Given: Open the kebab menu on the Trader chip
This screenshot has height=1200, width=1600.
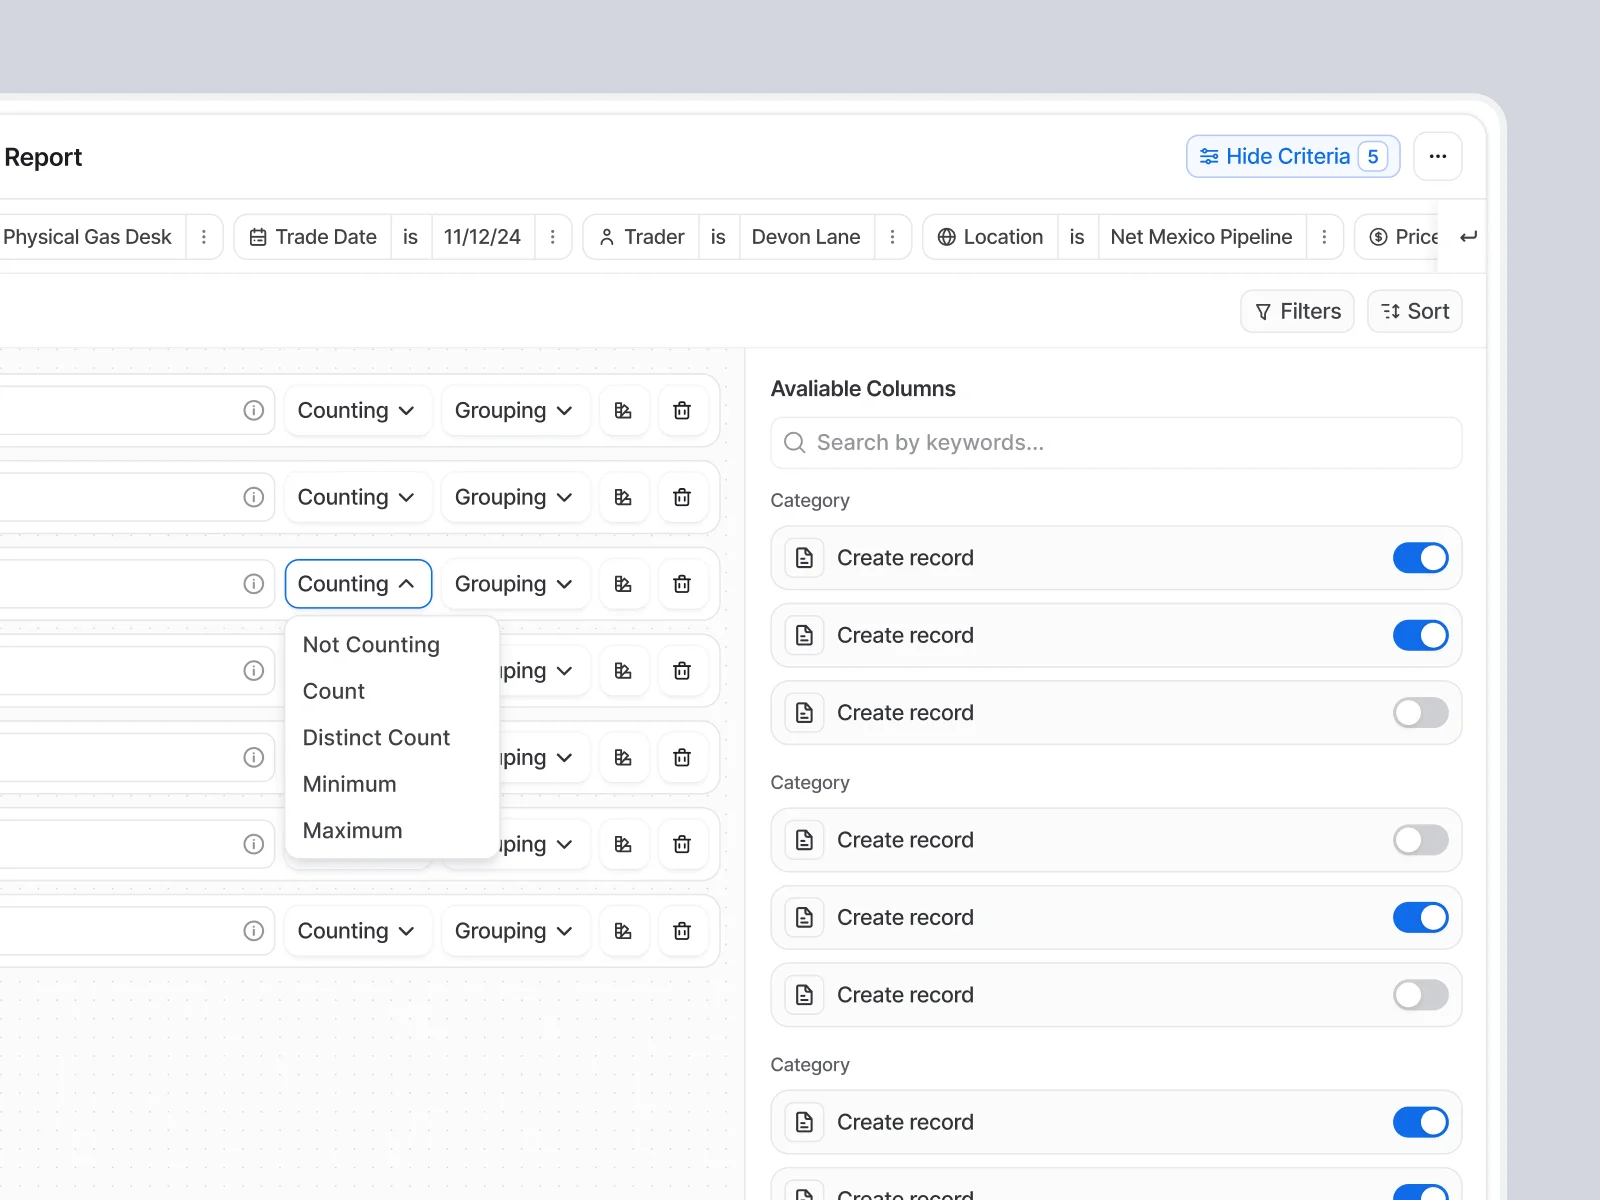Looking at the screenshot, I should (893, 237).
